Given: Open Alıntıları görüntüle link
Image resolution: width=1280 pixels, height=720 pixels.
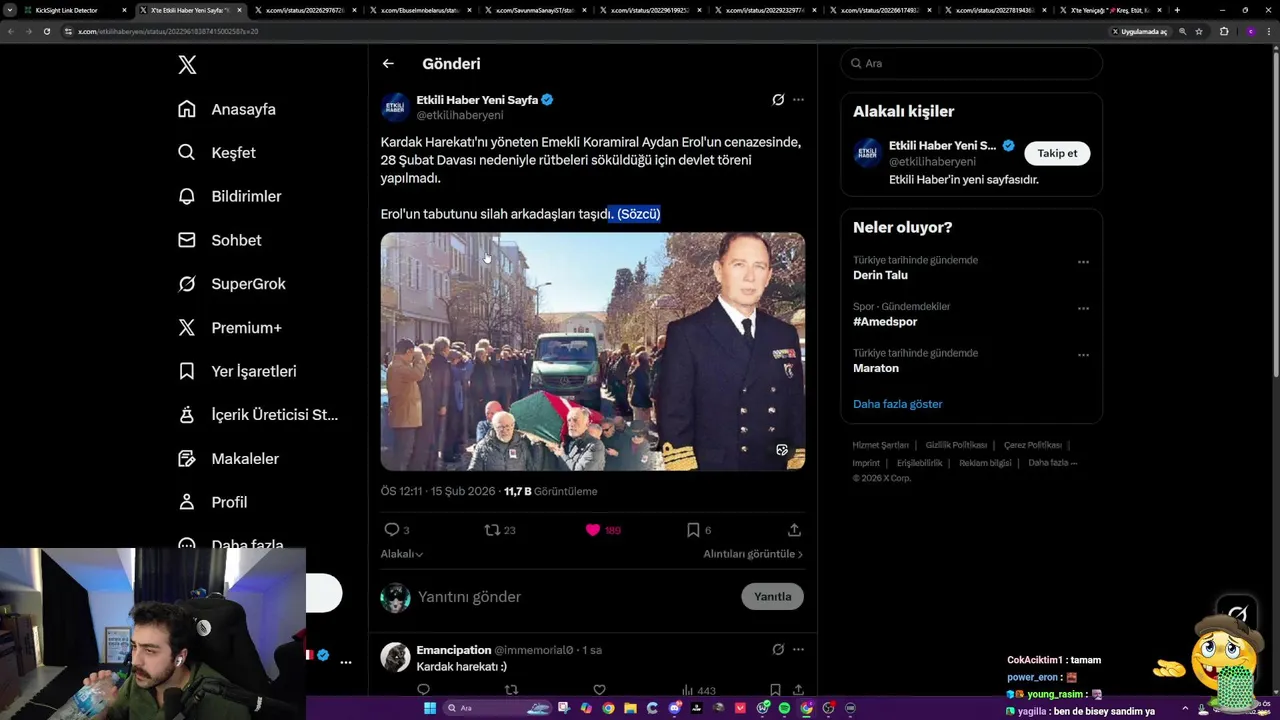Looking at the screenshot, I should 753,554.
